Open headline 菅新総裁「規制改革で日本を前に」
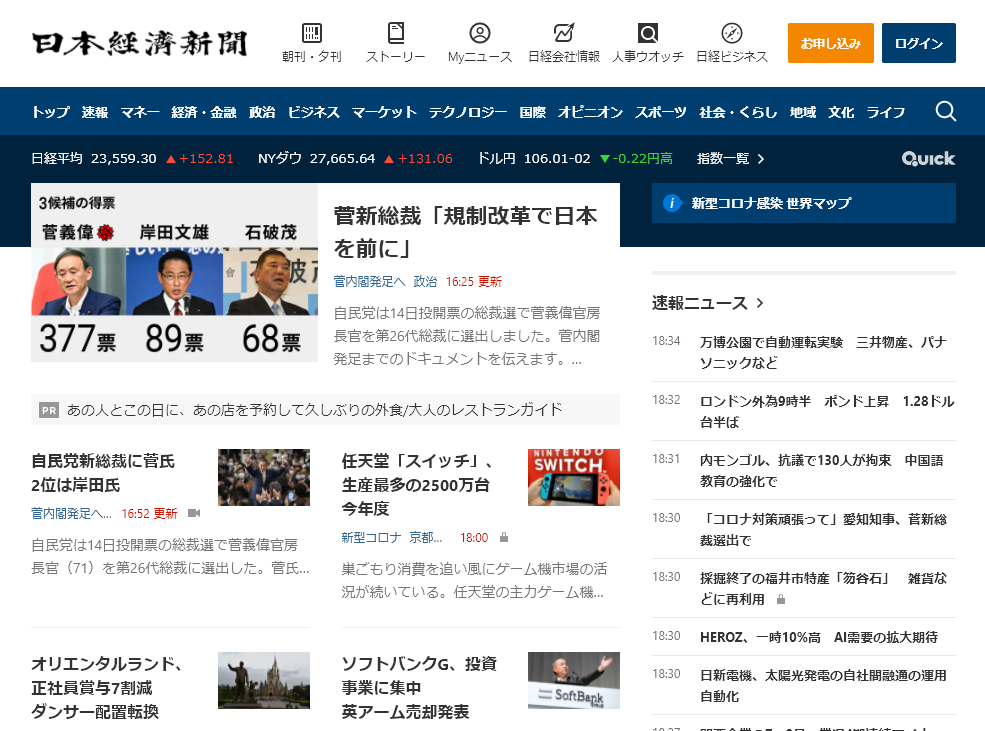985x731 pixels. [465, 232]
